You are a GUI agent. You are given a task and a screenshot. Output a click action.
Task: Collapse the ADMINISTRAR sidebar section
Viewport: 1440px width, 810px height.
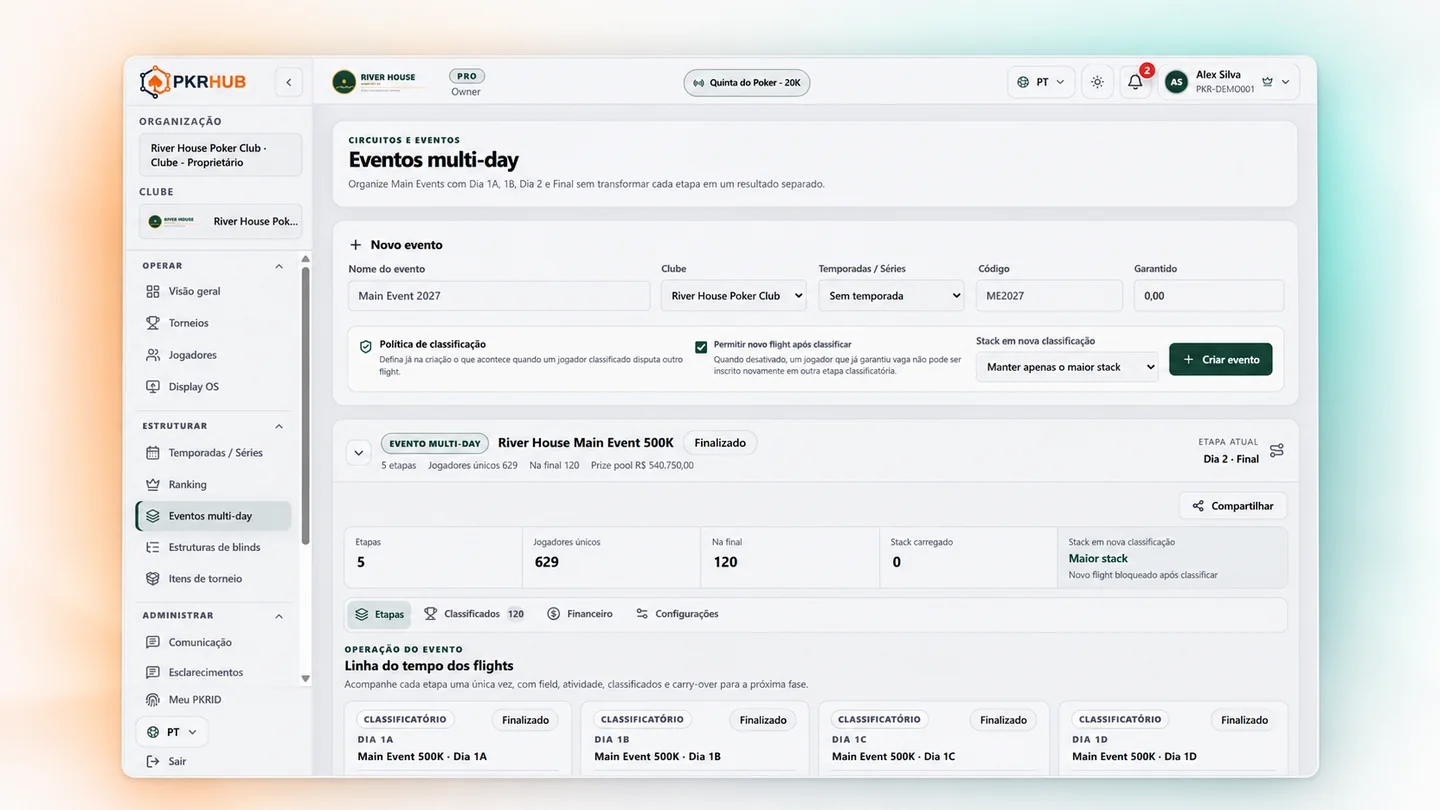tap(279, 616)
